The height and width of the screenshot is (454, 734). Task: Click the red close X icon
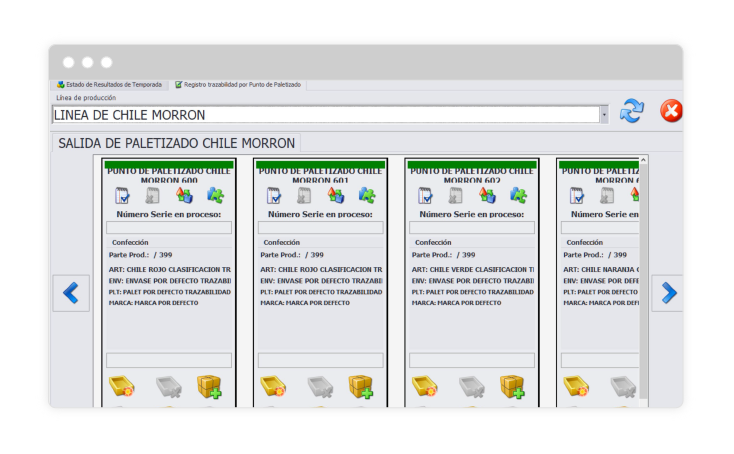[x=671, y=111]
